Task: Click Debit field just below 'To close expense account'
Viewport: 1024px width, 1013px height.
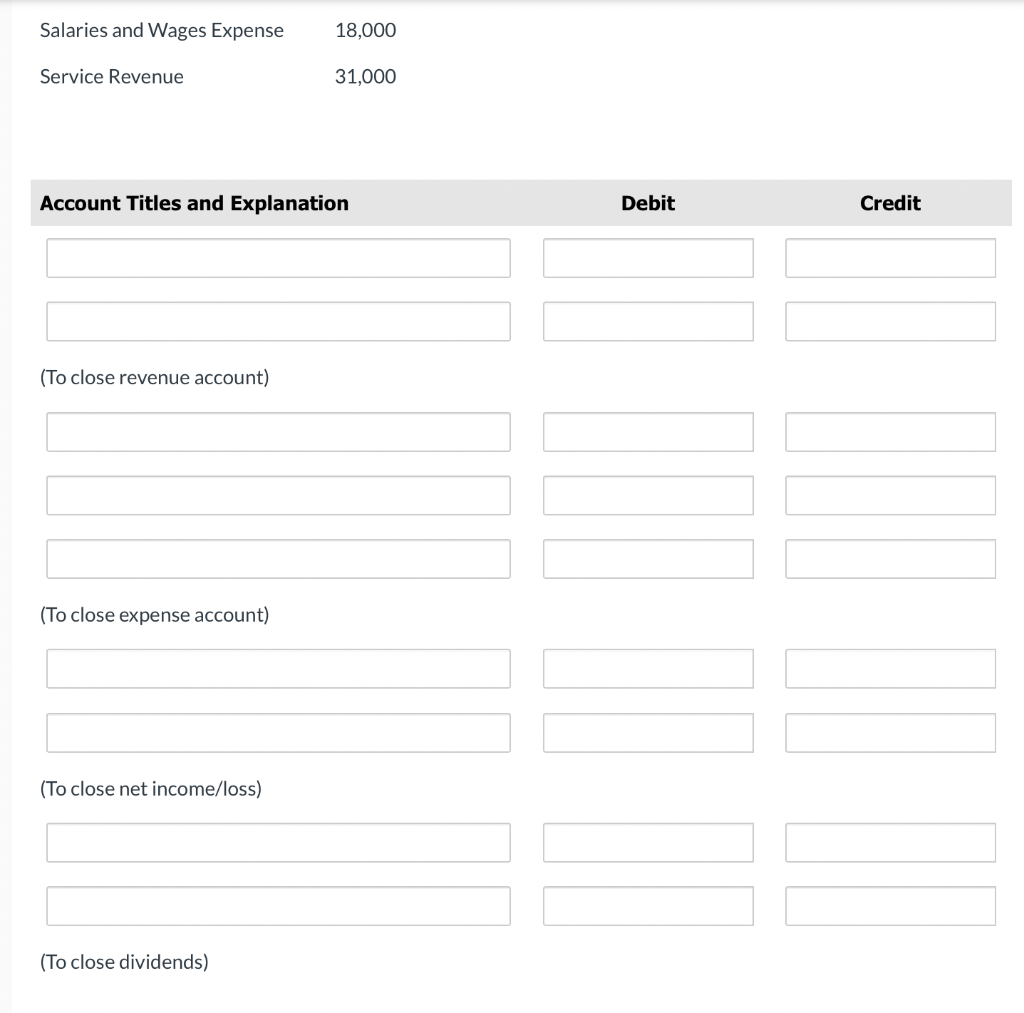Action: (x=648, y=669)
